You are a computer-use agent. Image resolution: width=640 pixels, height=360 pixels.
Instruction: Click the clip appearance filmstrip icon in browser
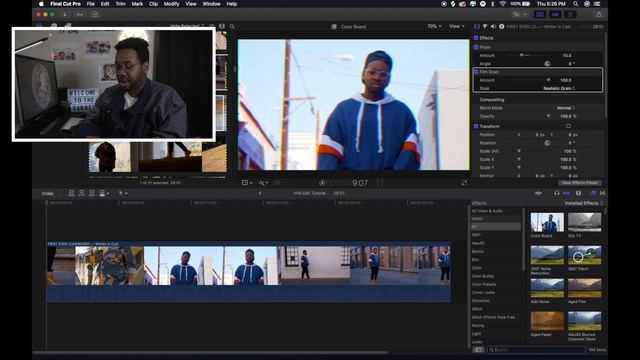pos(222,26)
